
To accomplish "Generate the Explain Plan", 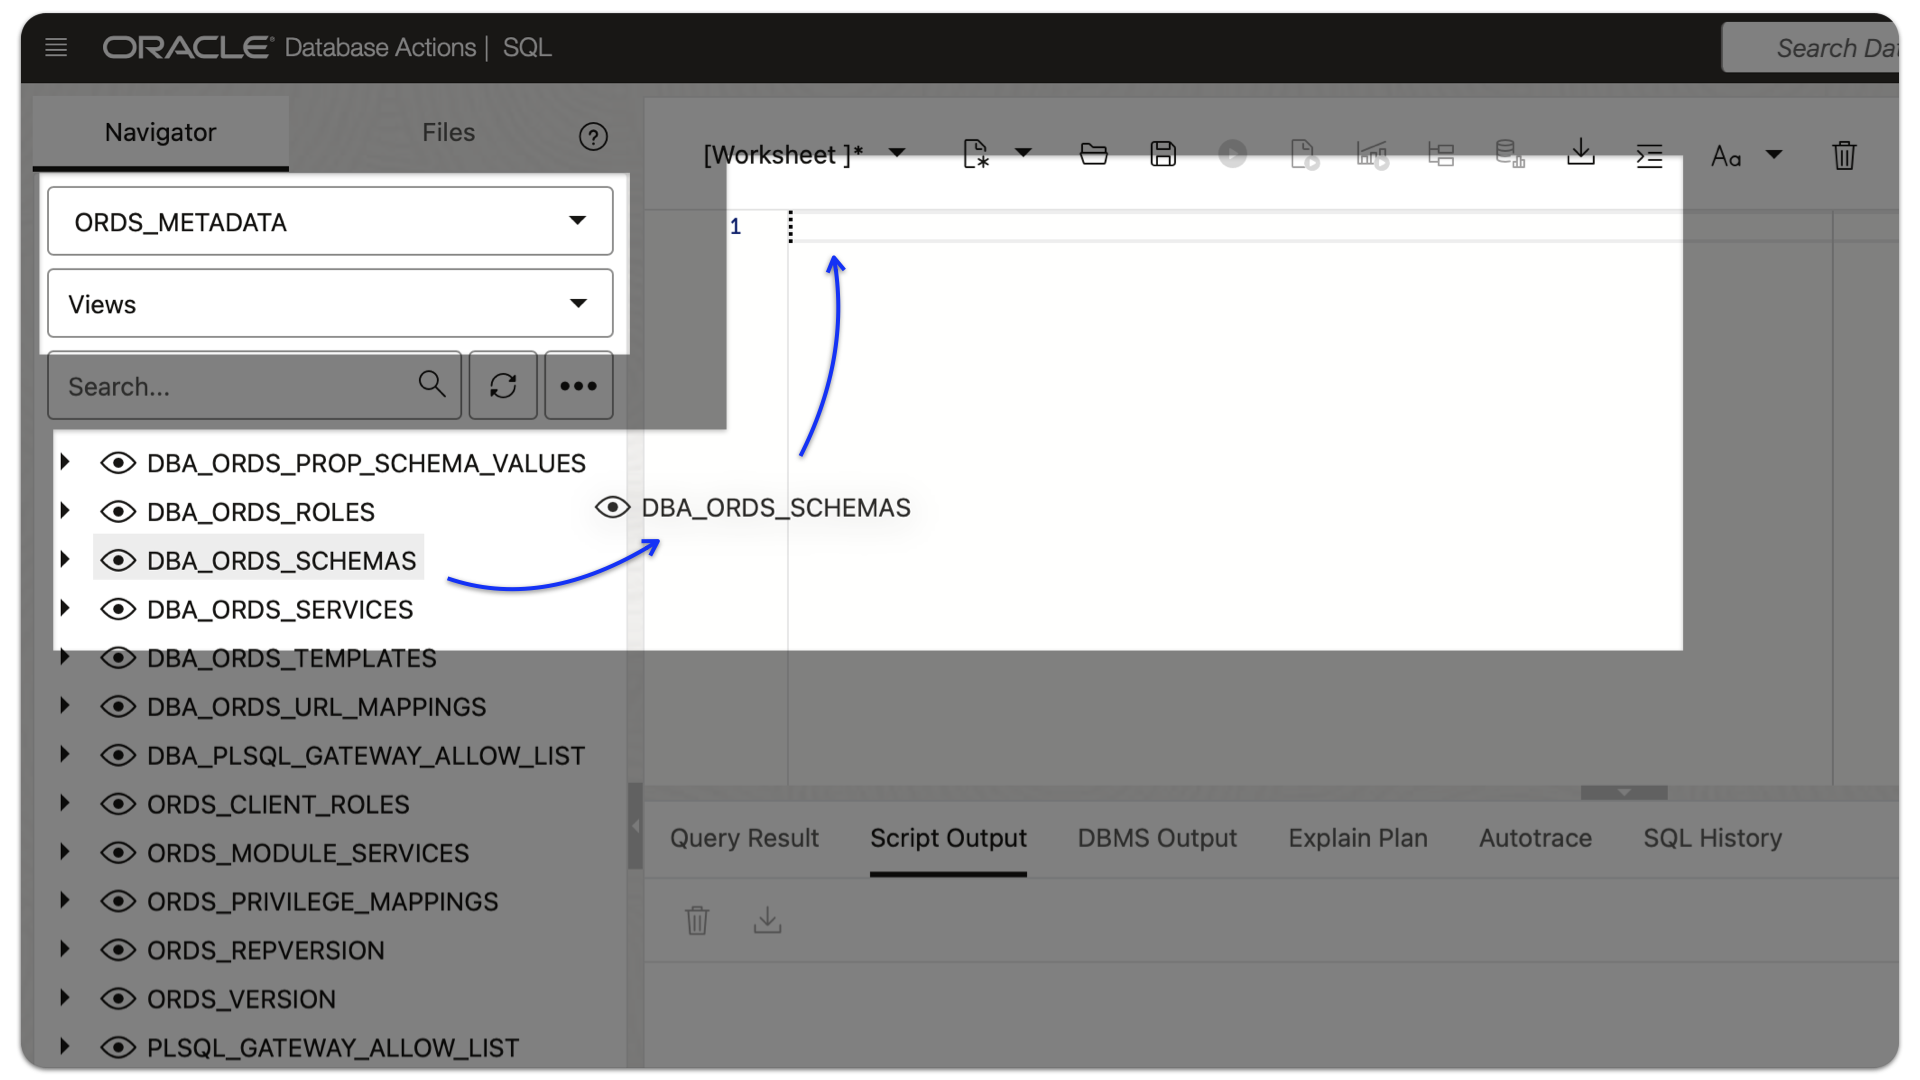I will point(1372,153).
